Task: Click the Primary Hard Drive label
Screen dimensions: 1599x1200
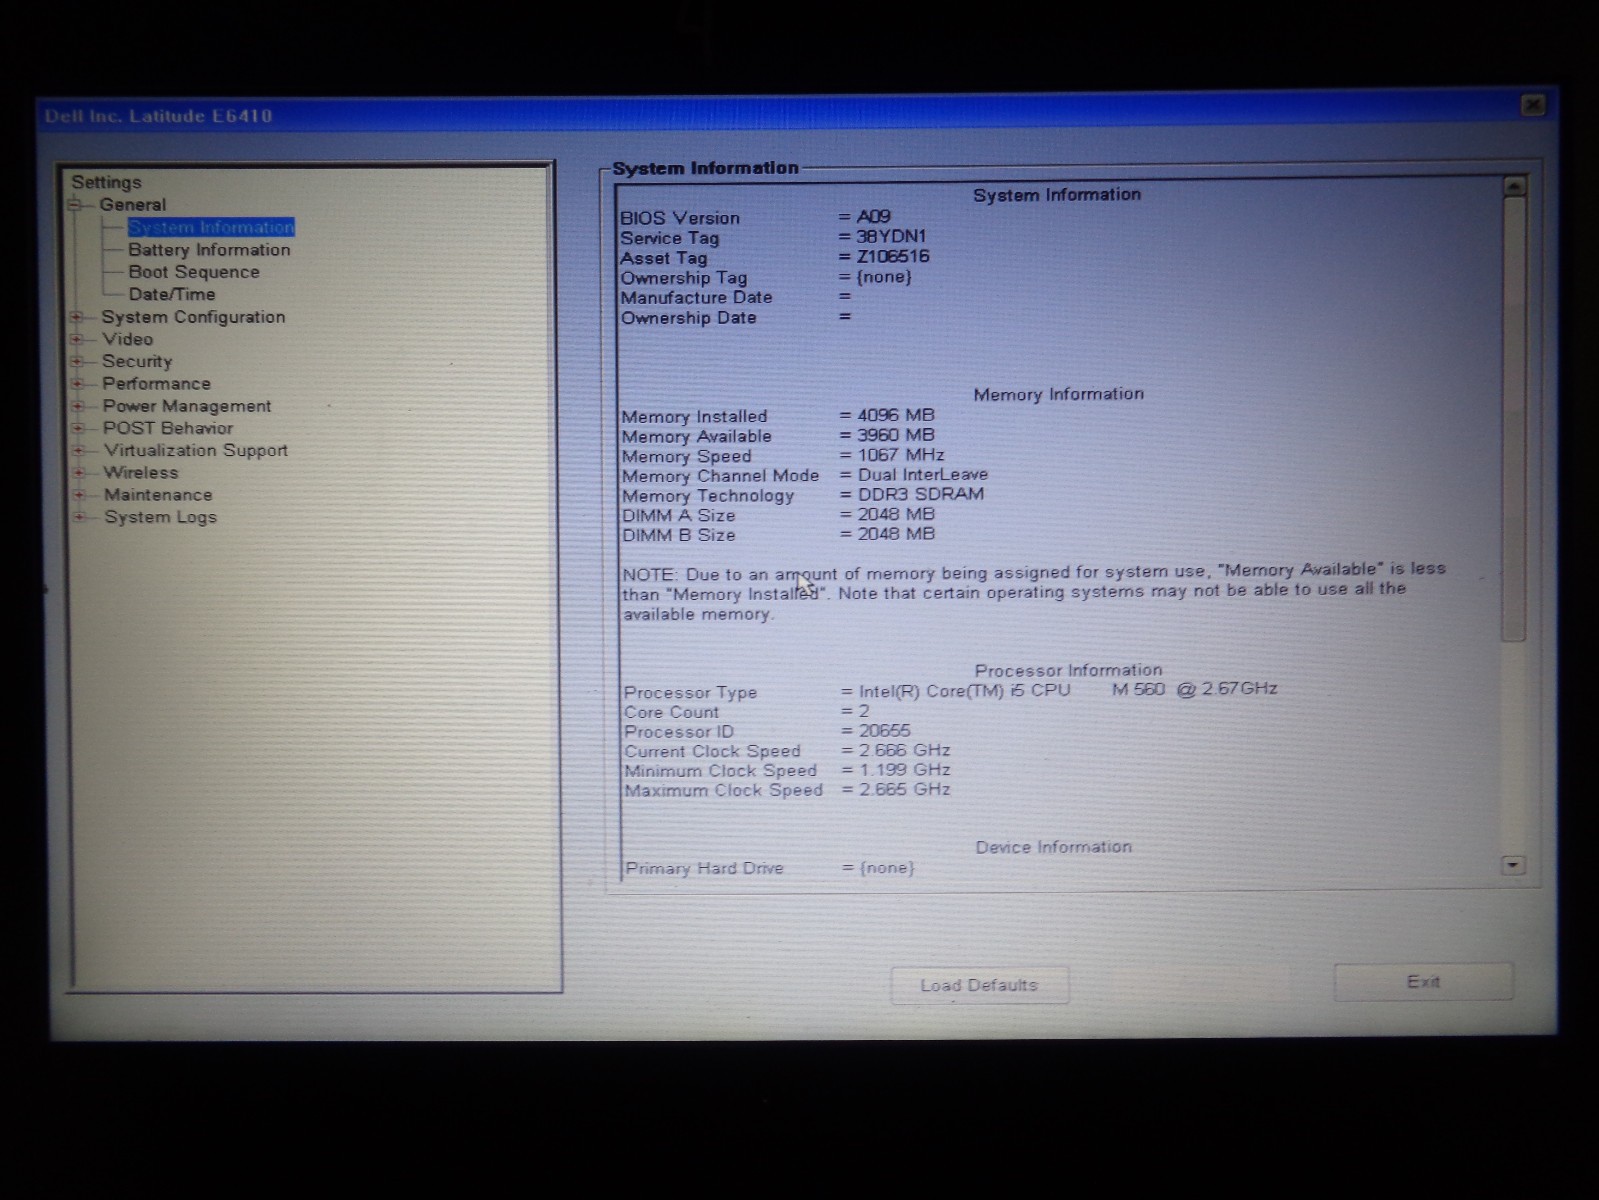Action: (705, 868)
